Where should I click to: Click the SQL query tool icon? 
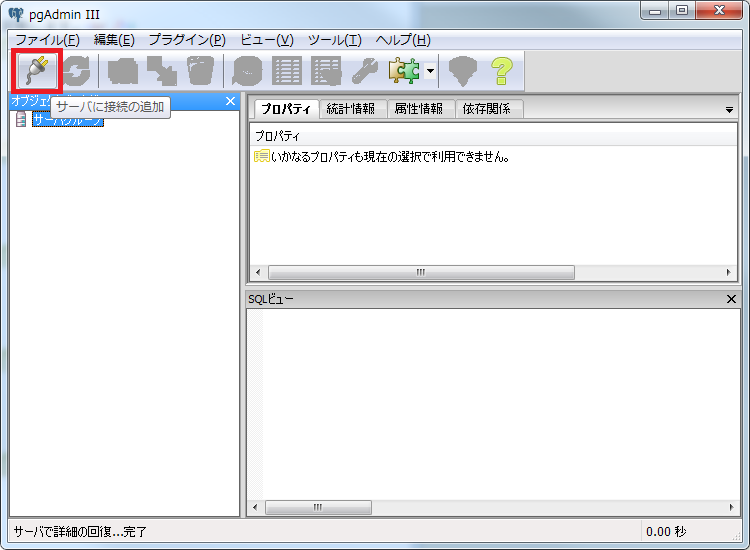(x=246, y=71)
